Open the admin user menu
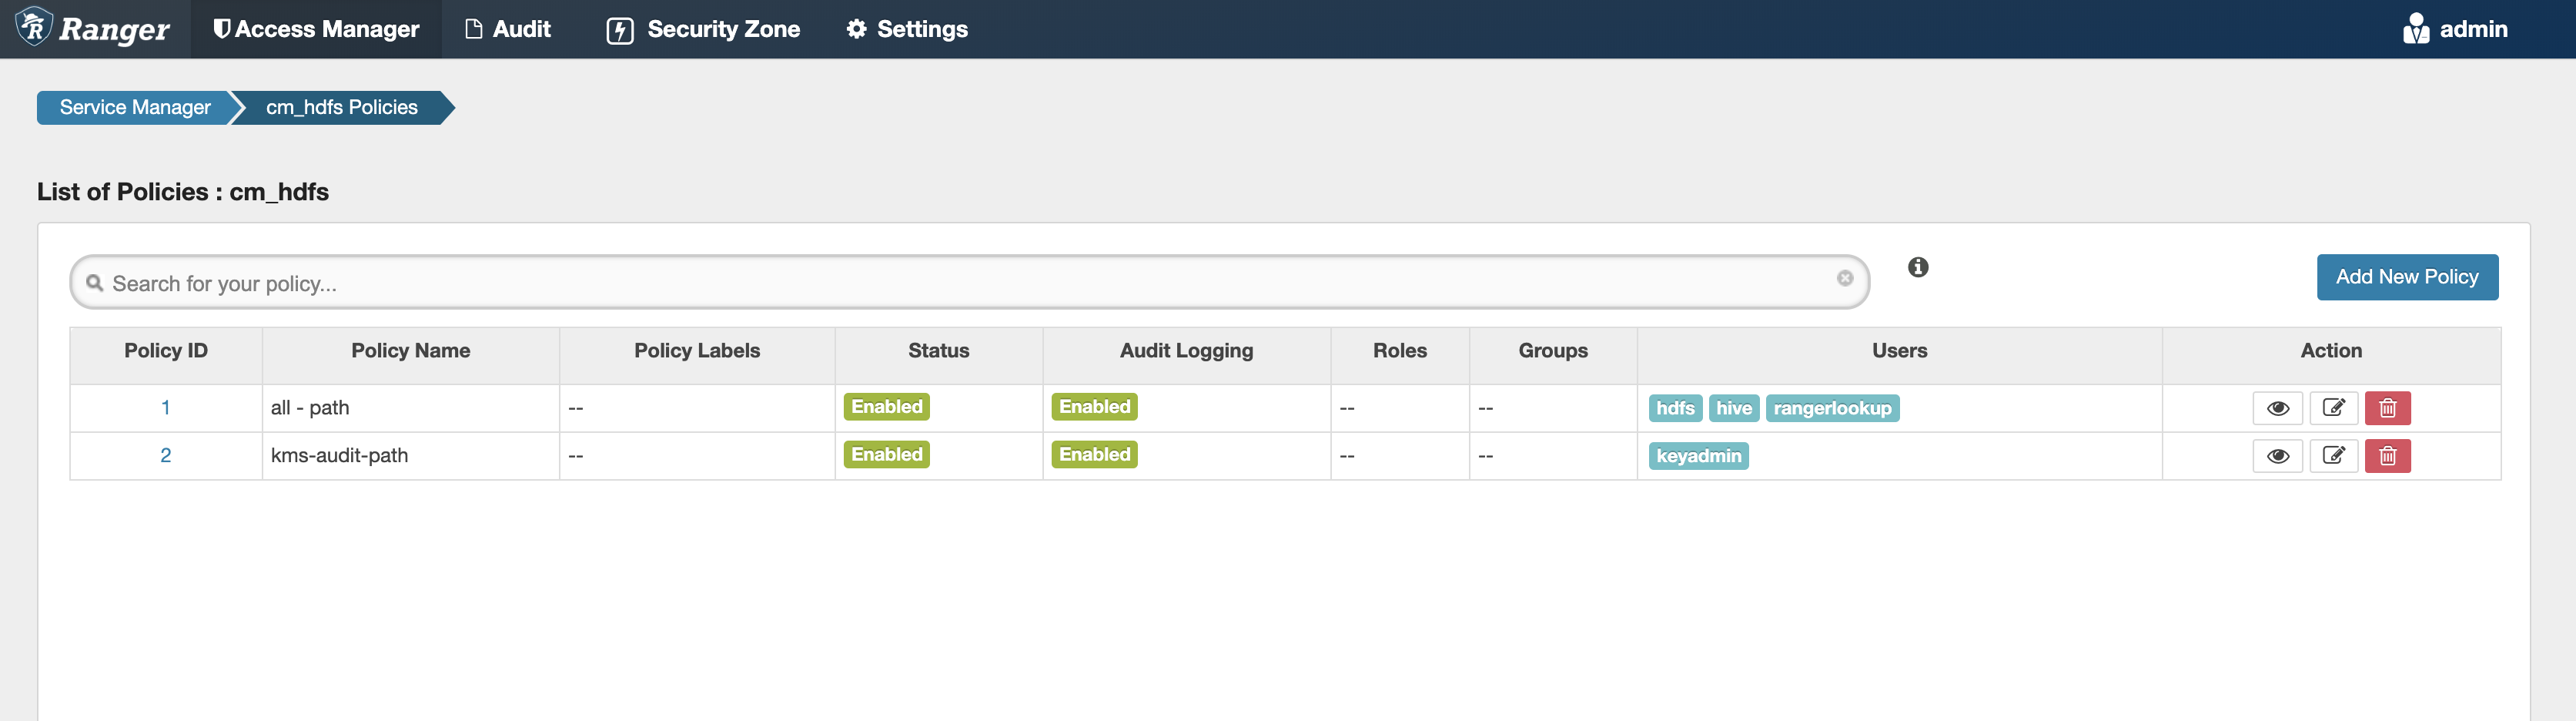Image resolution: width=2576 pixels, height=721 pixels. [2455, 29]
